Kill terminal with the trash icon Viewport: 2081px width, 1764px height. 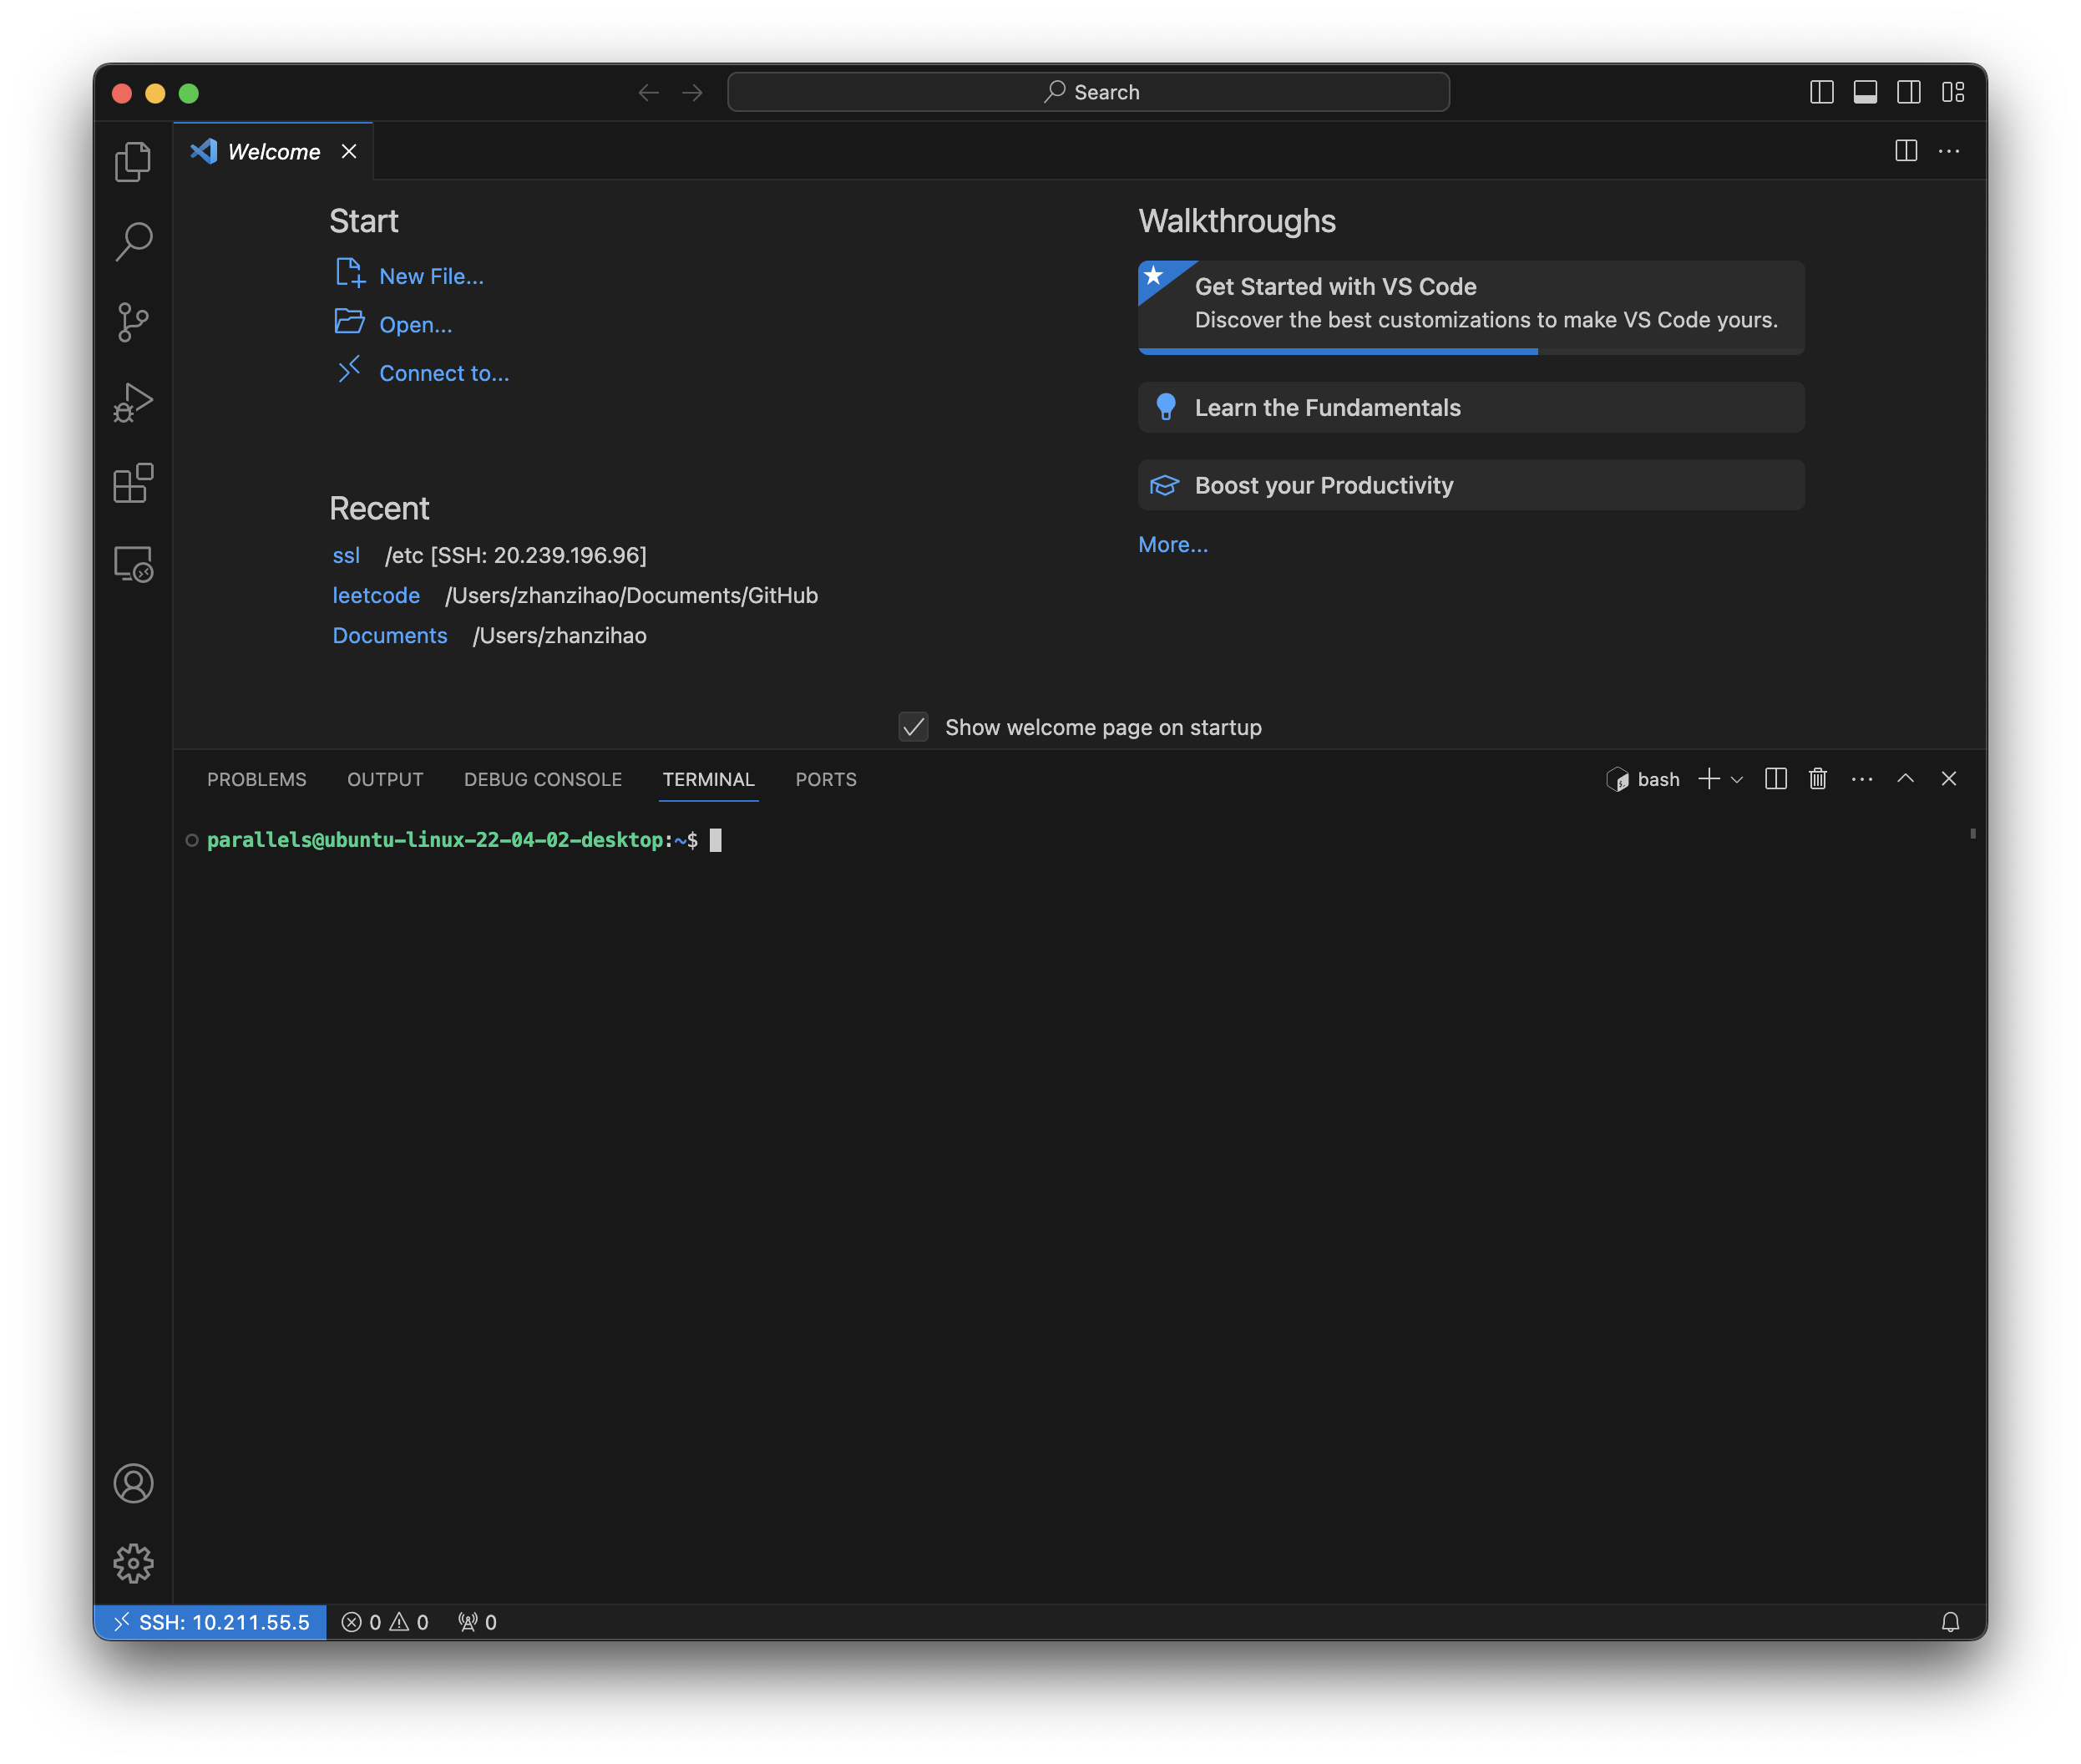click(x=1818, y=779)
